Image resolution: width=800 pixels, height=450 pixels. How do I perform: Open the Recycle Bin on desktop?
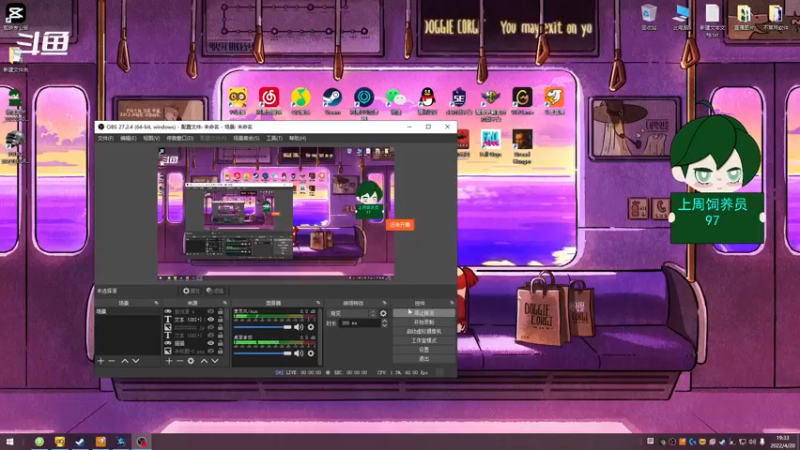[x=649, y=17]
